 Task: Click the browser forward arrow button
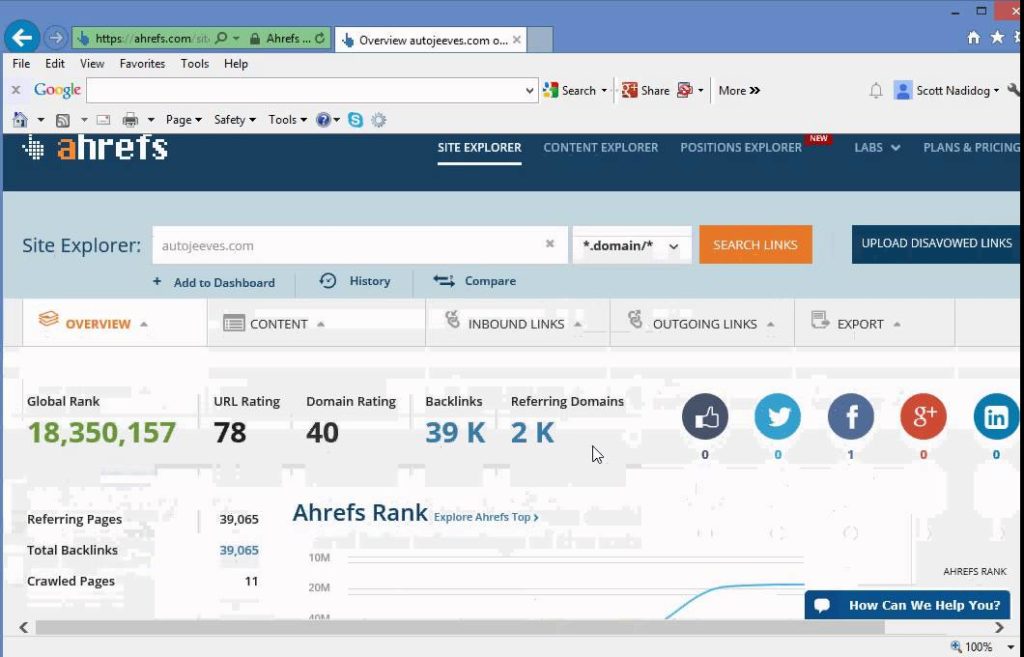56,38
